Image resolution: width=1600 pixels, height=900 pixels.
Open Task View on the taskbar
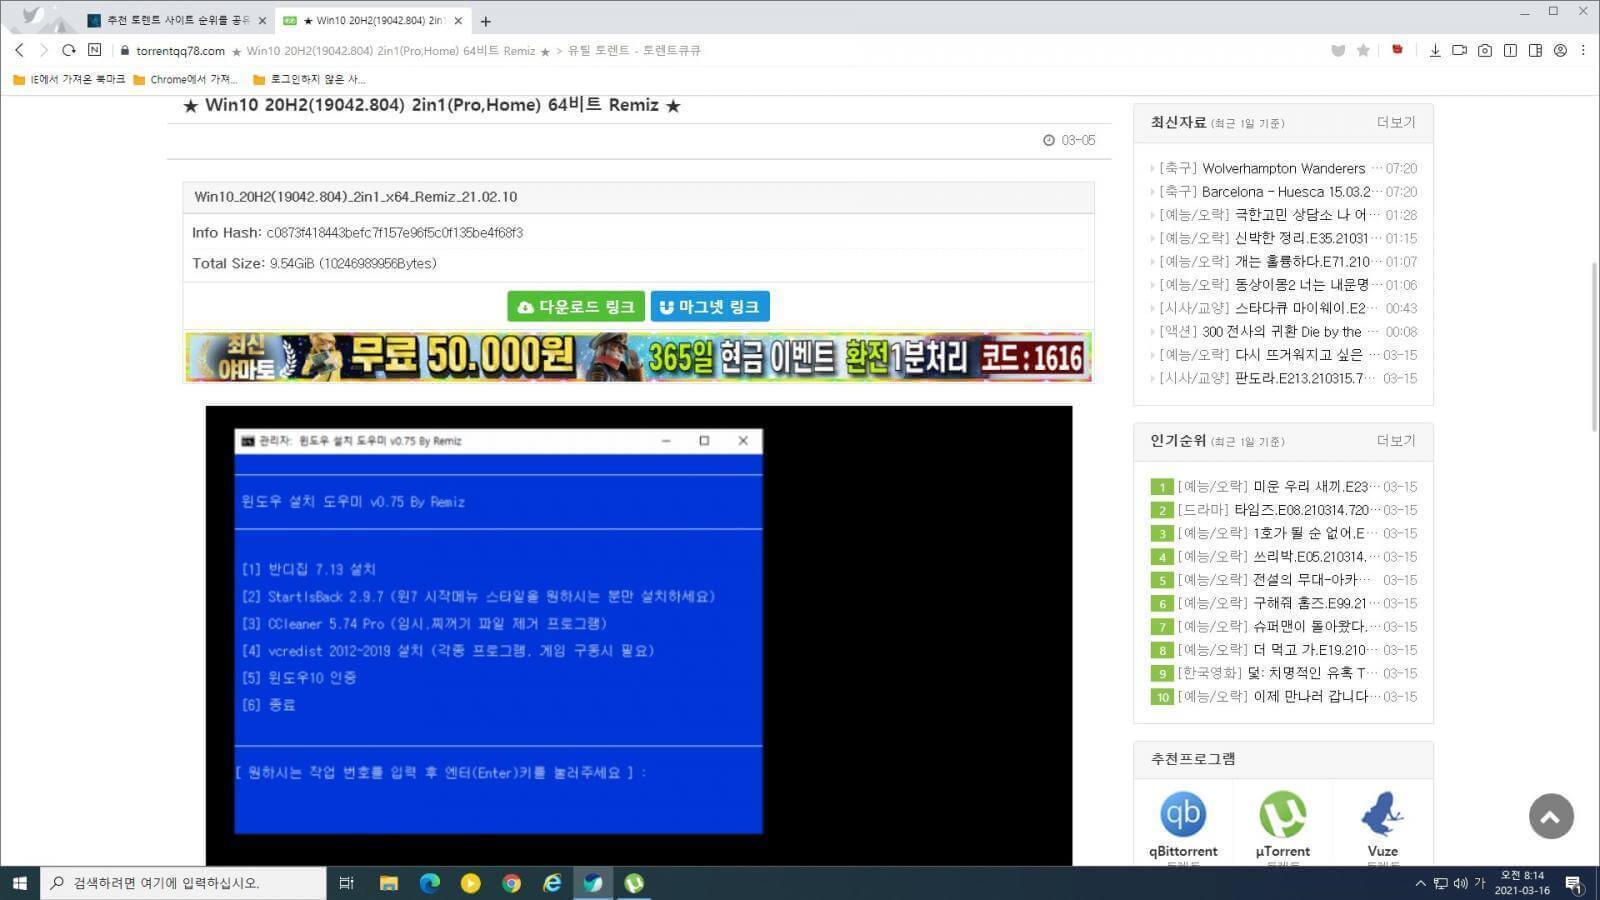coord(346,883)
